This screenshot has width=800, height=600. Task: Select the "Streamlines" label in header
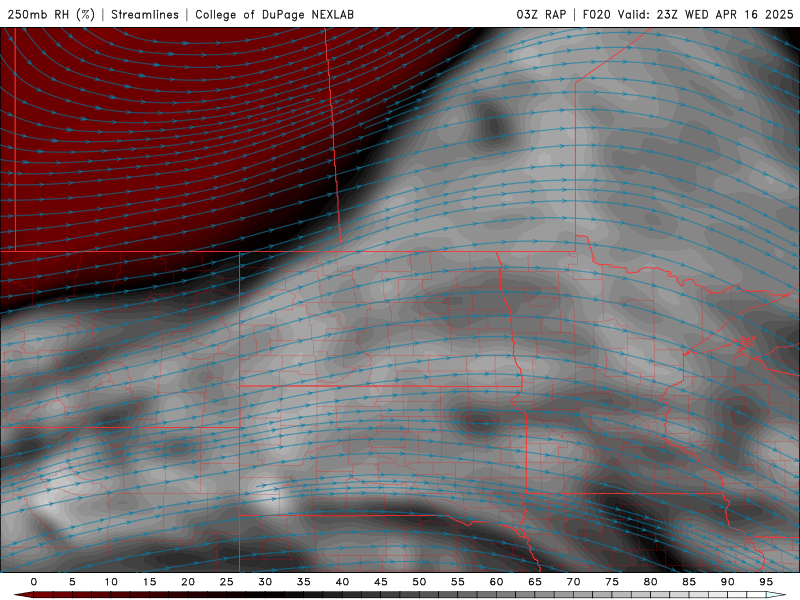145,14
